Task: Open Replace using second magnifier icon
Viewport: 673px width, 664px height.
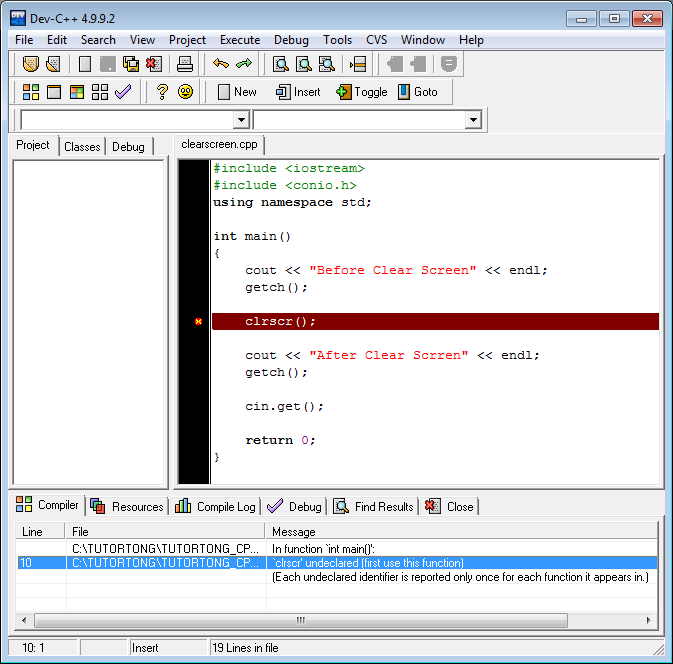Action: point(304,64)
